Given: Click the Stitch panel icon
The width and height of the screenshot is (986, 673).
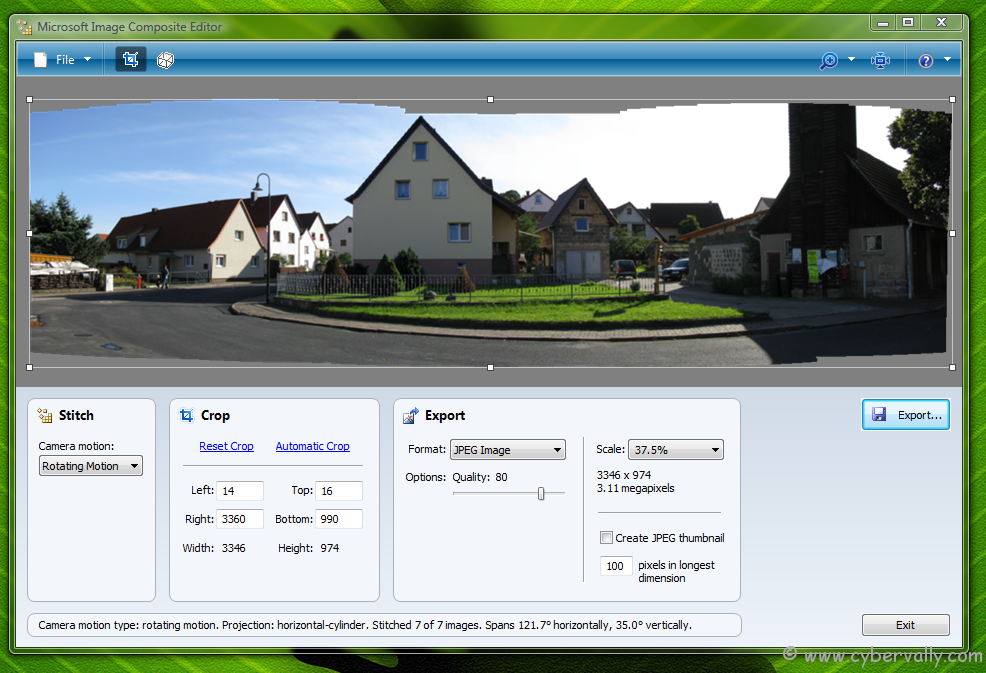Looking at the screenshot, I should tap(45, 415).
